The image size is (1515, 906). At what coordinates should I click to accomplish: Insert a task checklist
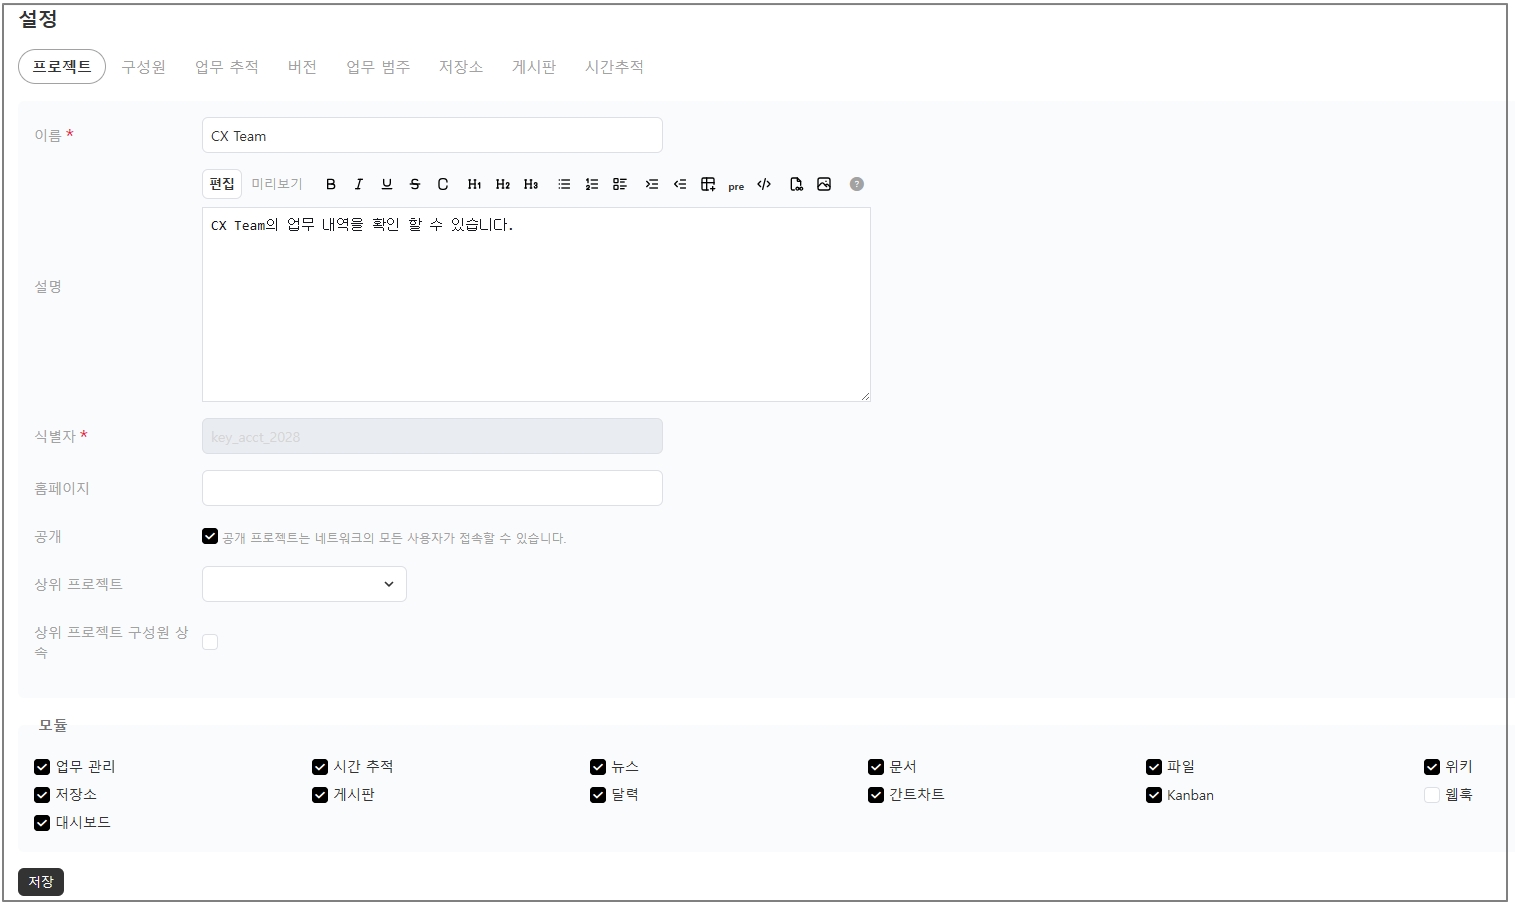click(620, 184)
